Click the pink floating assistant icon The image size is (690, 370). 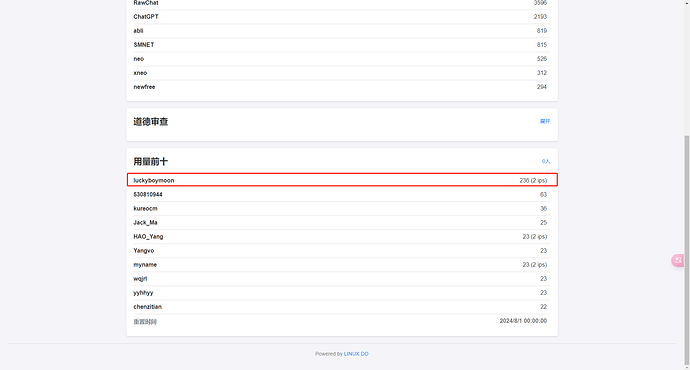[678, 260]
